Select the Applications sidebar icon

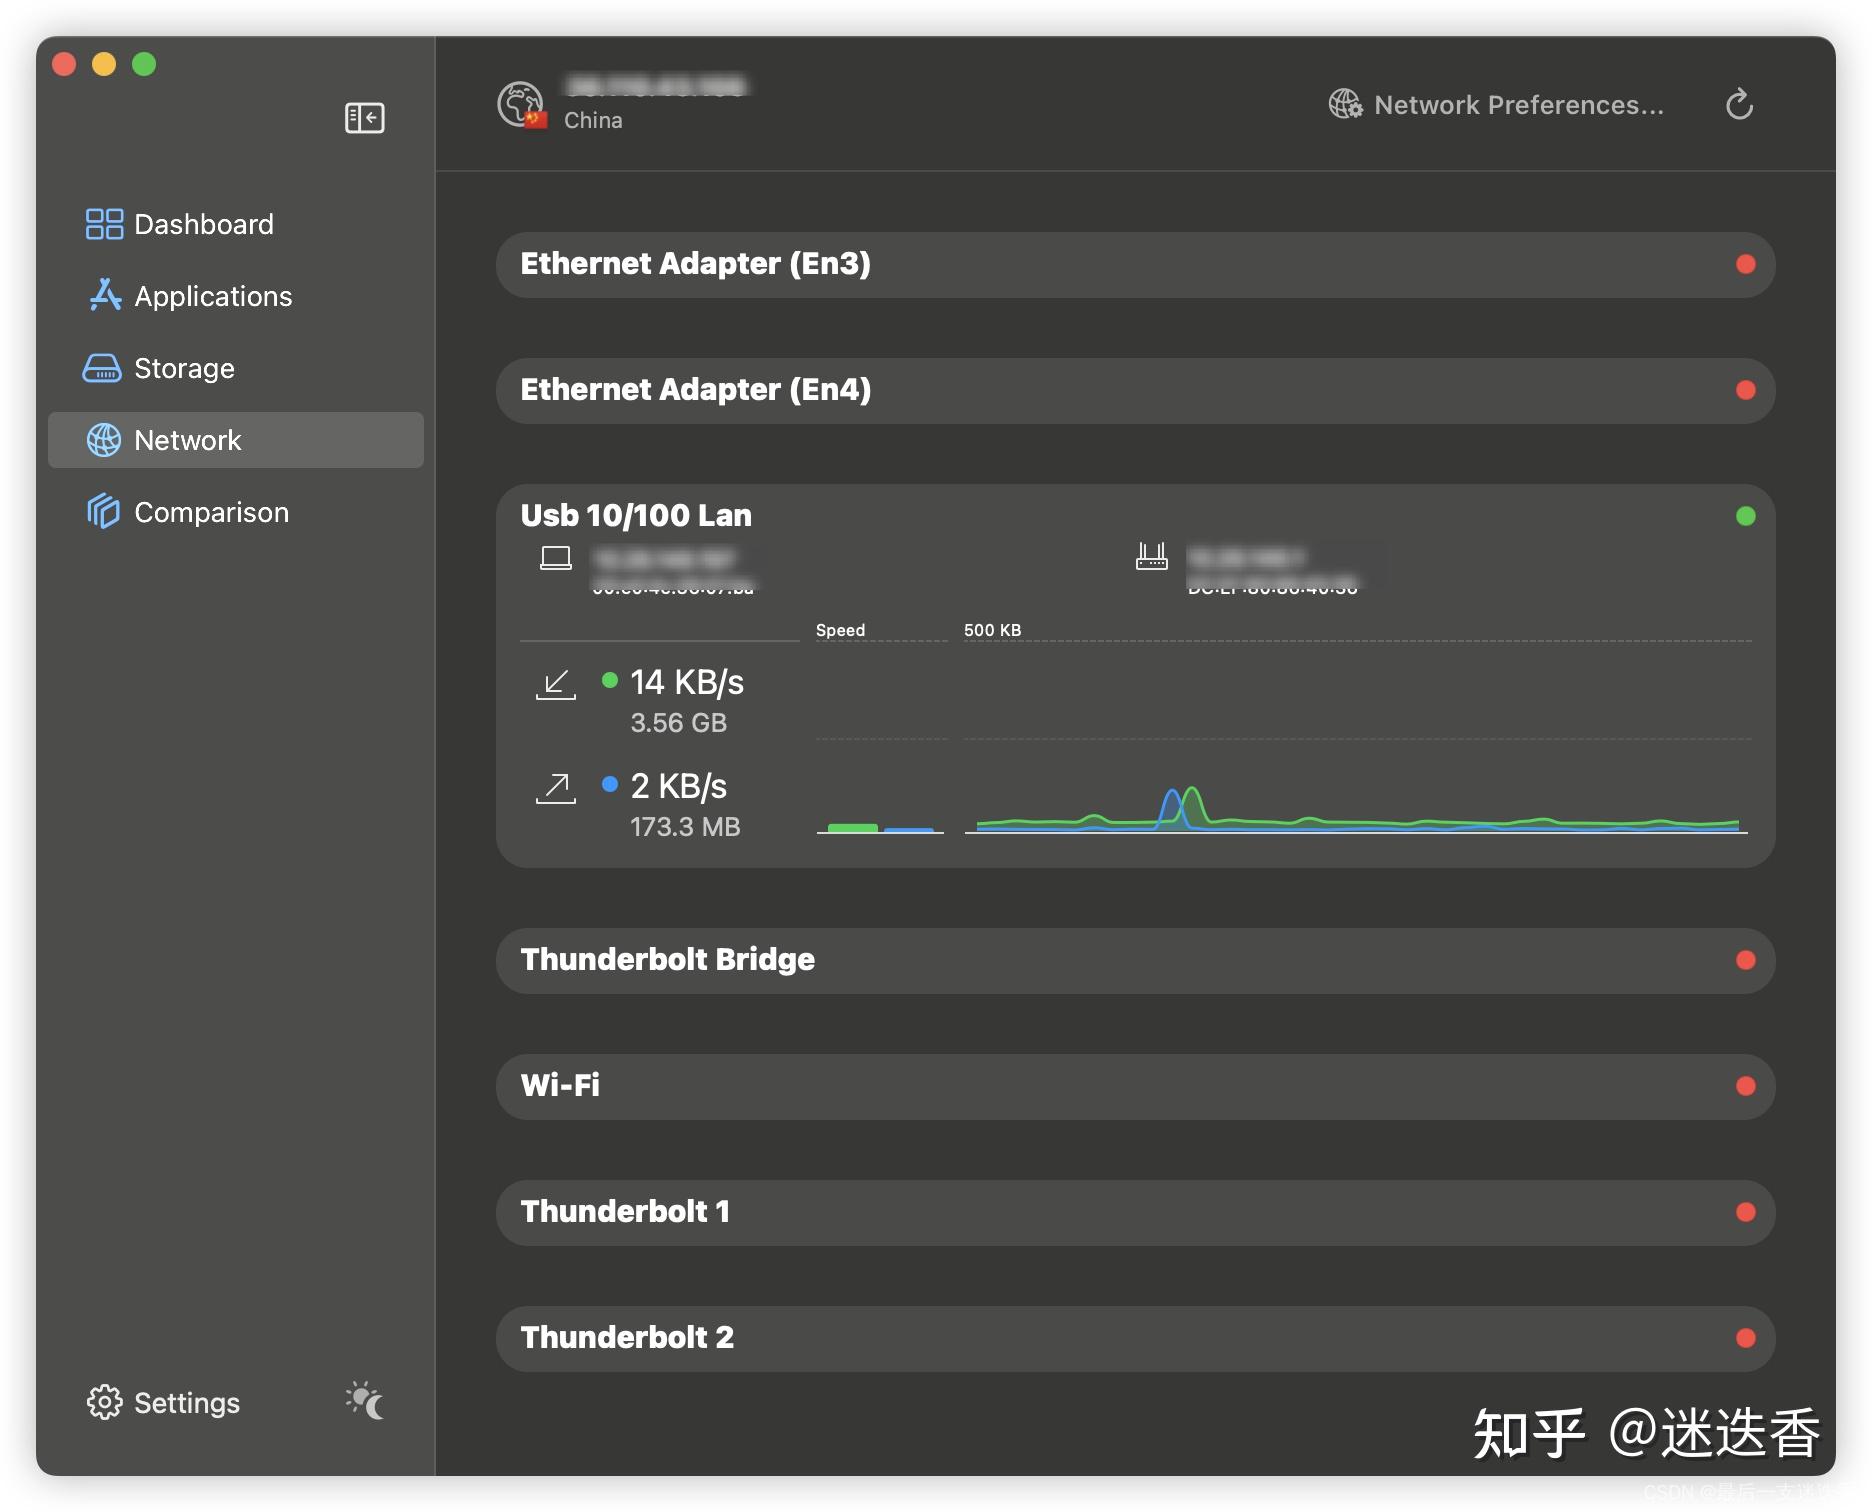(103, 296)
